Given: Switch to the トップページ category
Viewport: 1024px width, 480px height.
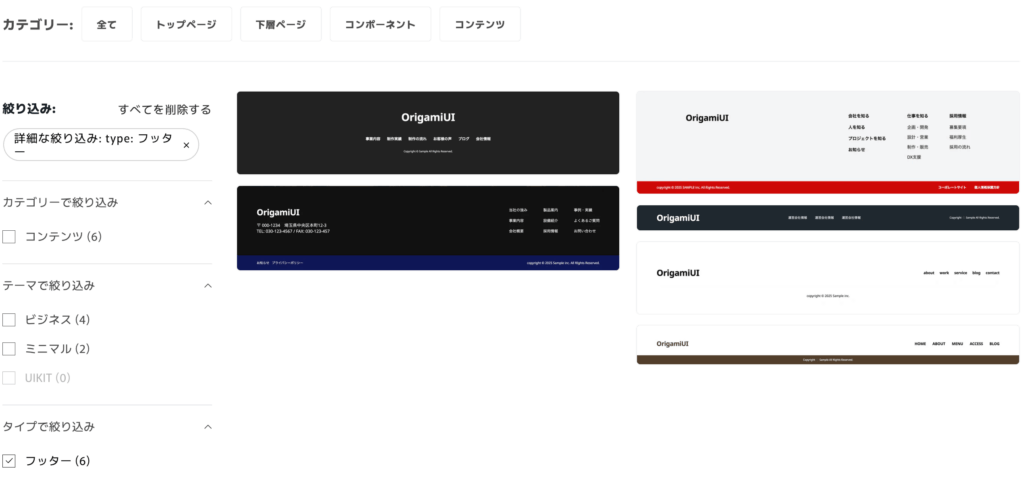Looking at the screenshot, I should 186,24.
